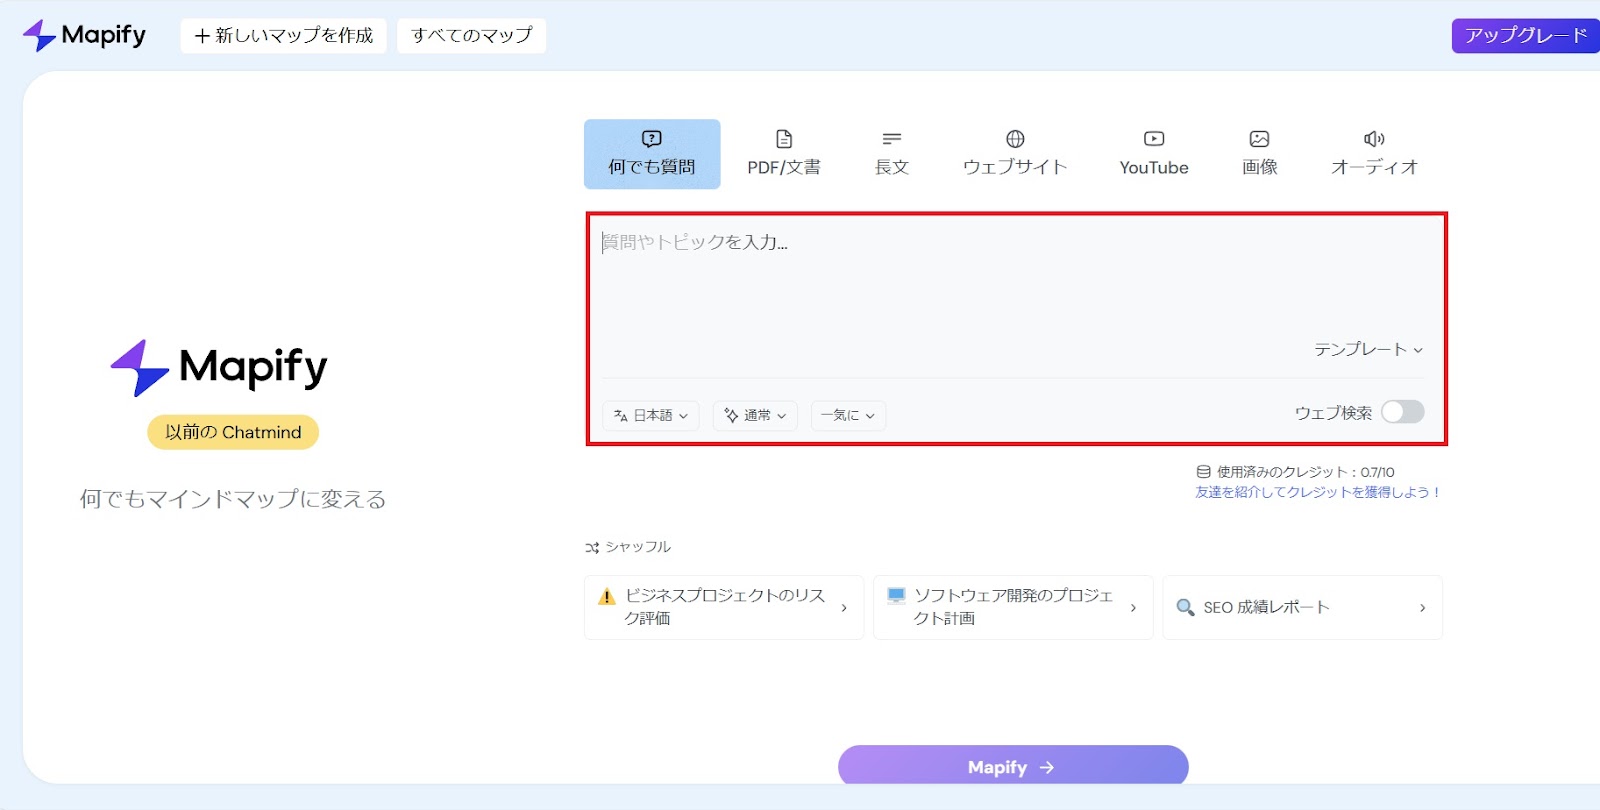Image resolution: width=1600 pixels, height=810 pixels.
Task: Click the warning icon on ビジネスプロジェクト card
Action: [606, 597]
